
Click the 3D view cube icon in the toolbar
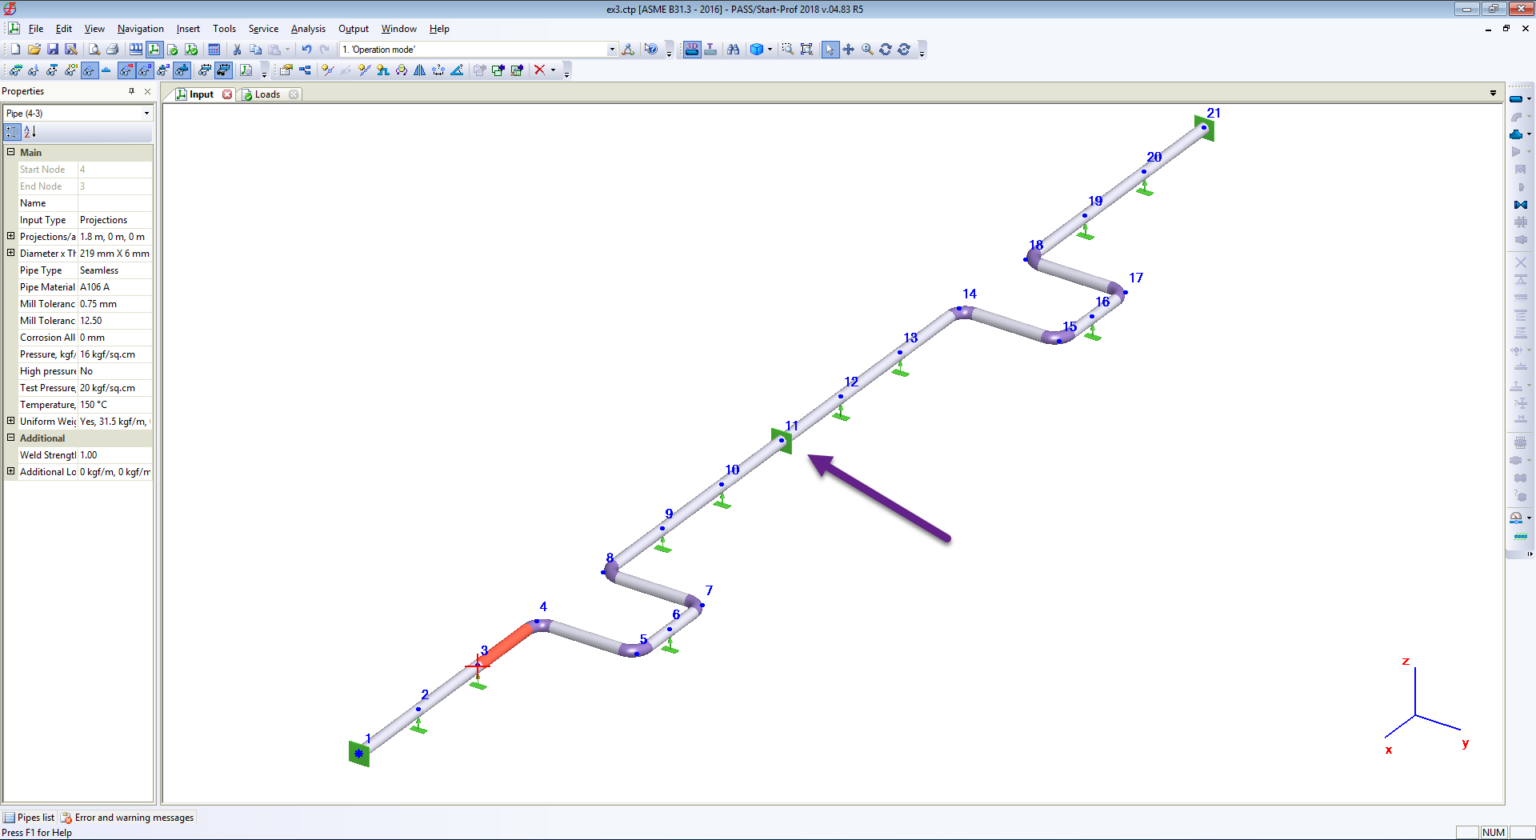[757, 48]
